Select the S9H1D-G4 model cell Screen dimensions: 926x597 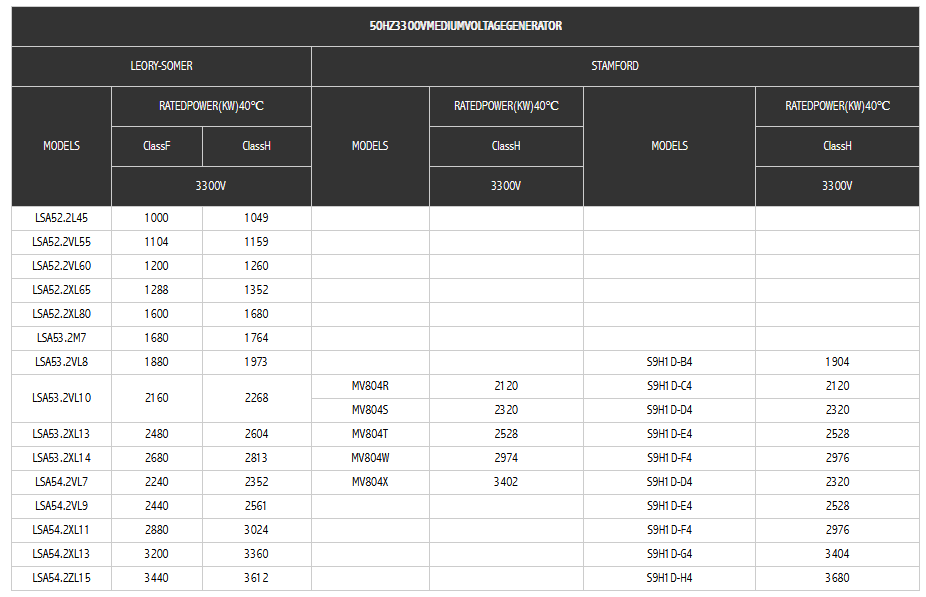(x=669, y=554)
